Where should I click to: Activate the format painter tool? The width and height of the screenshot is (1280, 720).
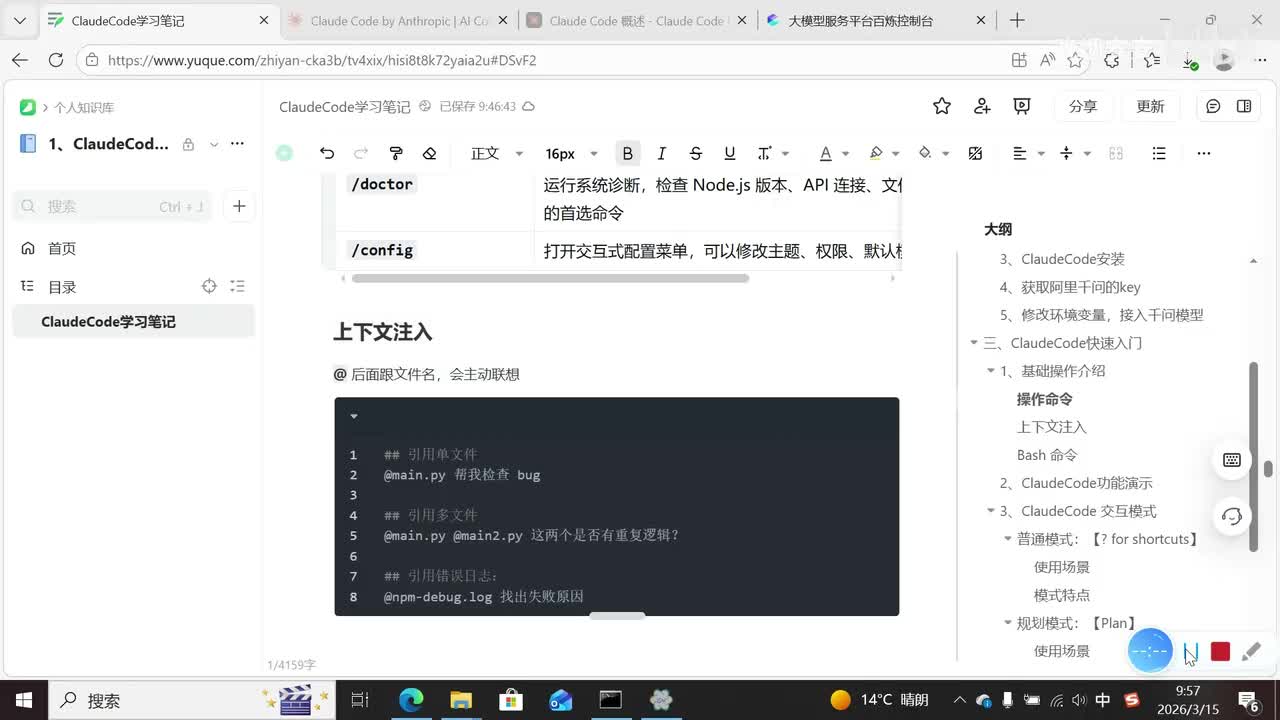396,153
